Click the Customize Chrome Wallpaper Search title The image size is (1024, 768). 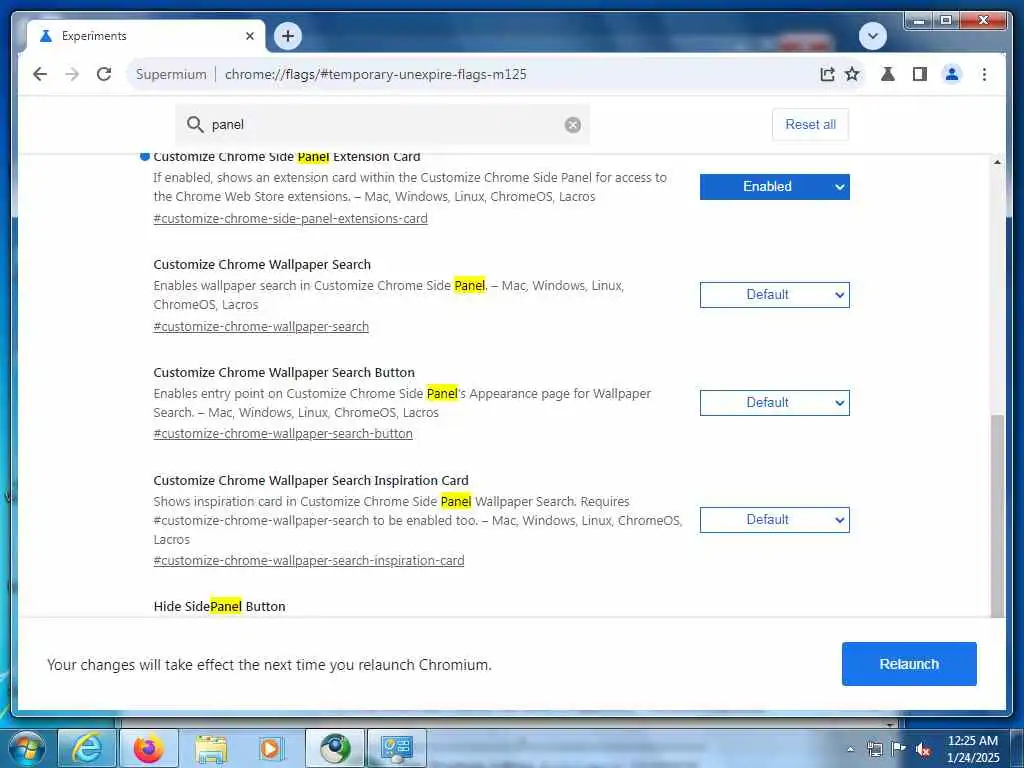click(x=262, y=264)
